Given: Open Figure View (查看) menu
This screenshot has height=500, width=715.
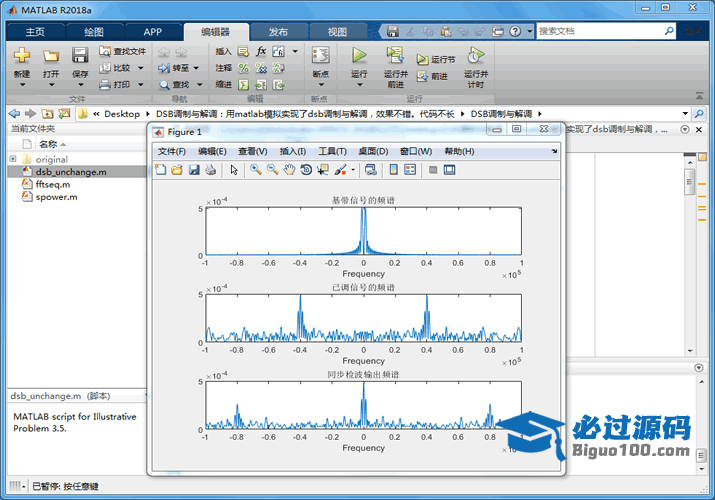Looking at the screenshot, I should point(253,151).
